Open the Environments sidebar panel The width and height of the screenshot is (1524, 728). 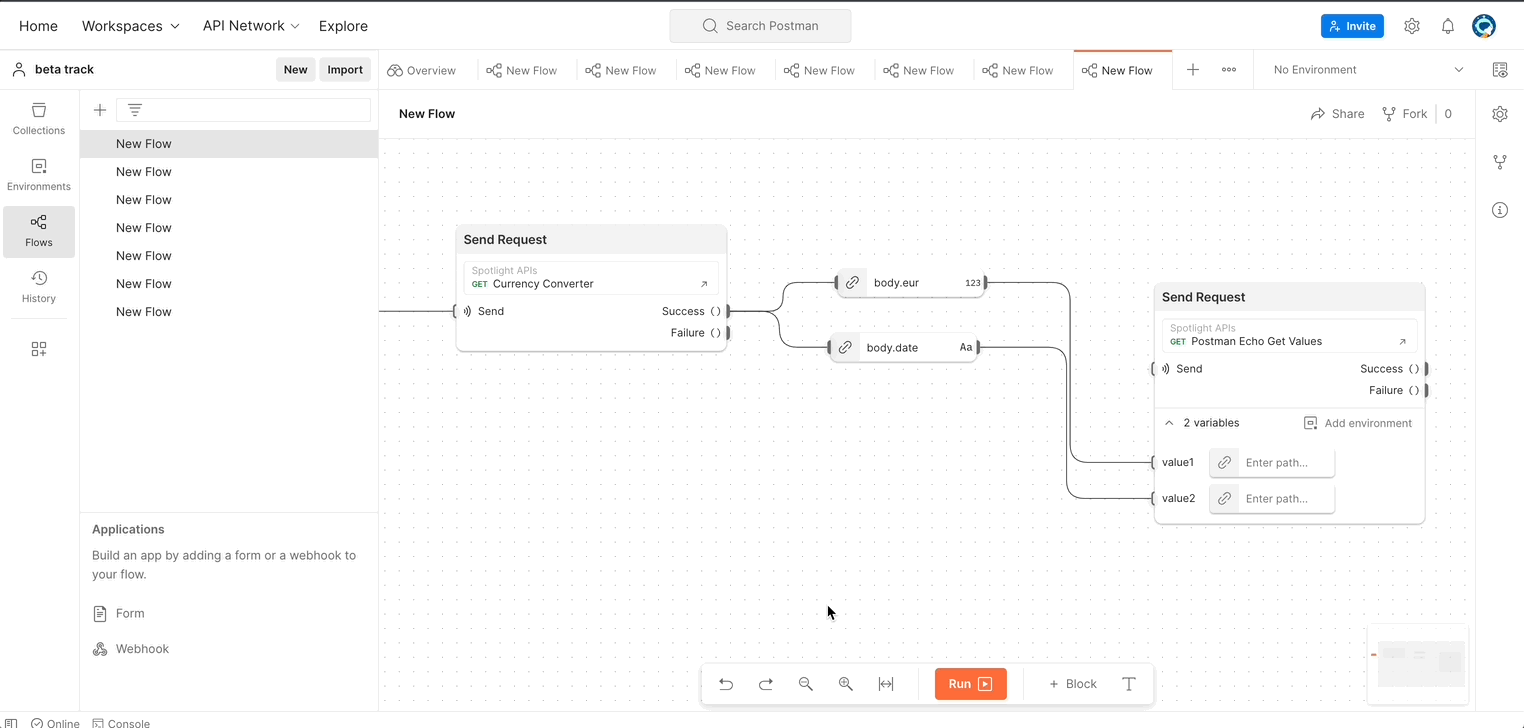[39, 176]
